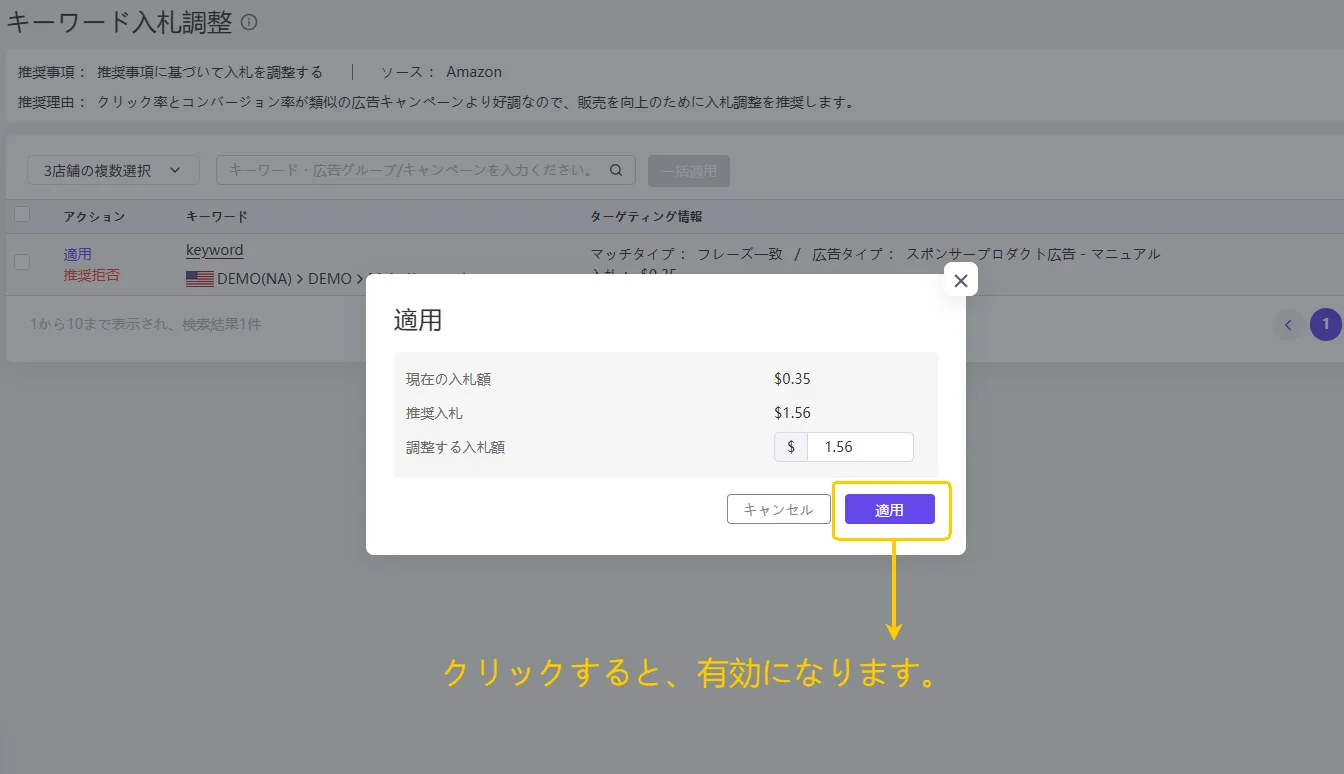The height and width of the screenshot is (774, 1344).
Task: Click the 一括適用 button
Action: (x=689, y=171)
